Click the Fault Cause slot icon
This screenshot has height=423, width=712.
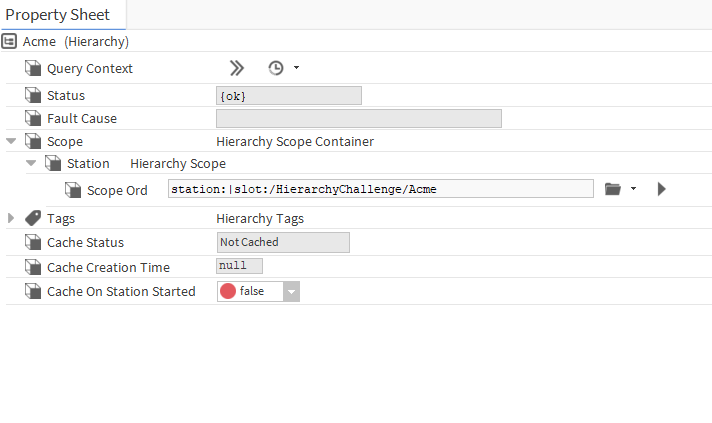click(x=33, y=119)
